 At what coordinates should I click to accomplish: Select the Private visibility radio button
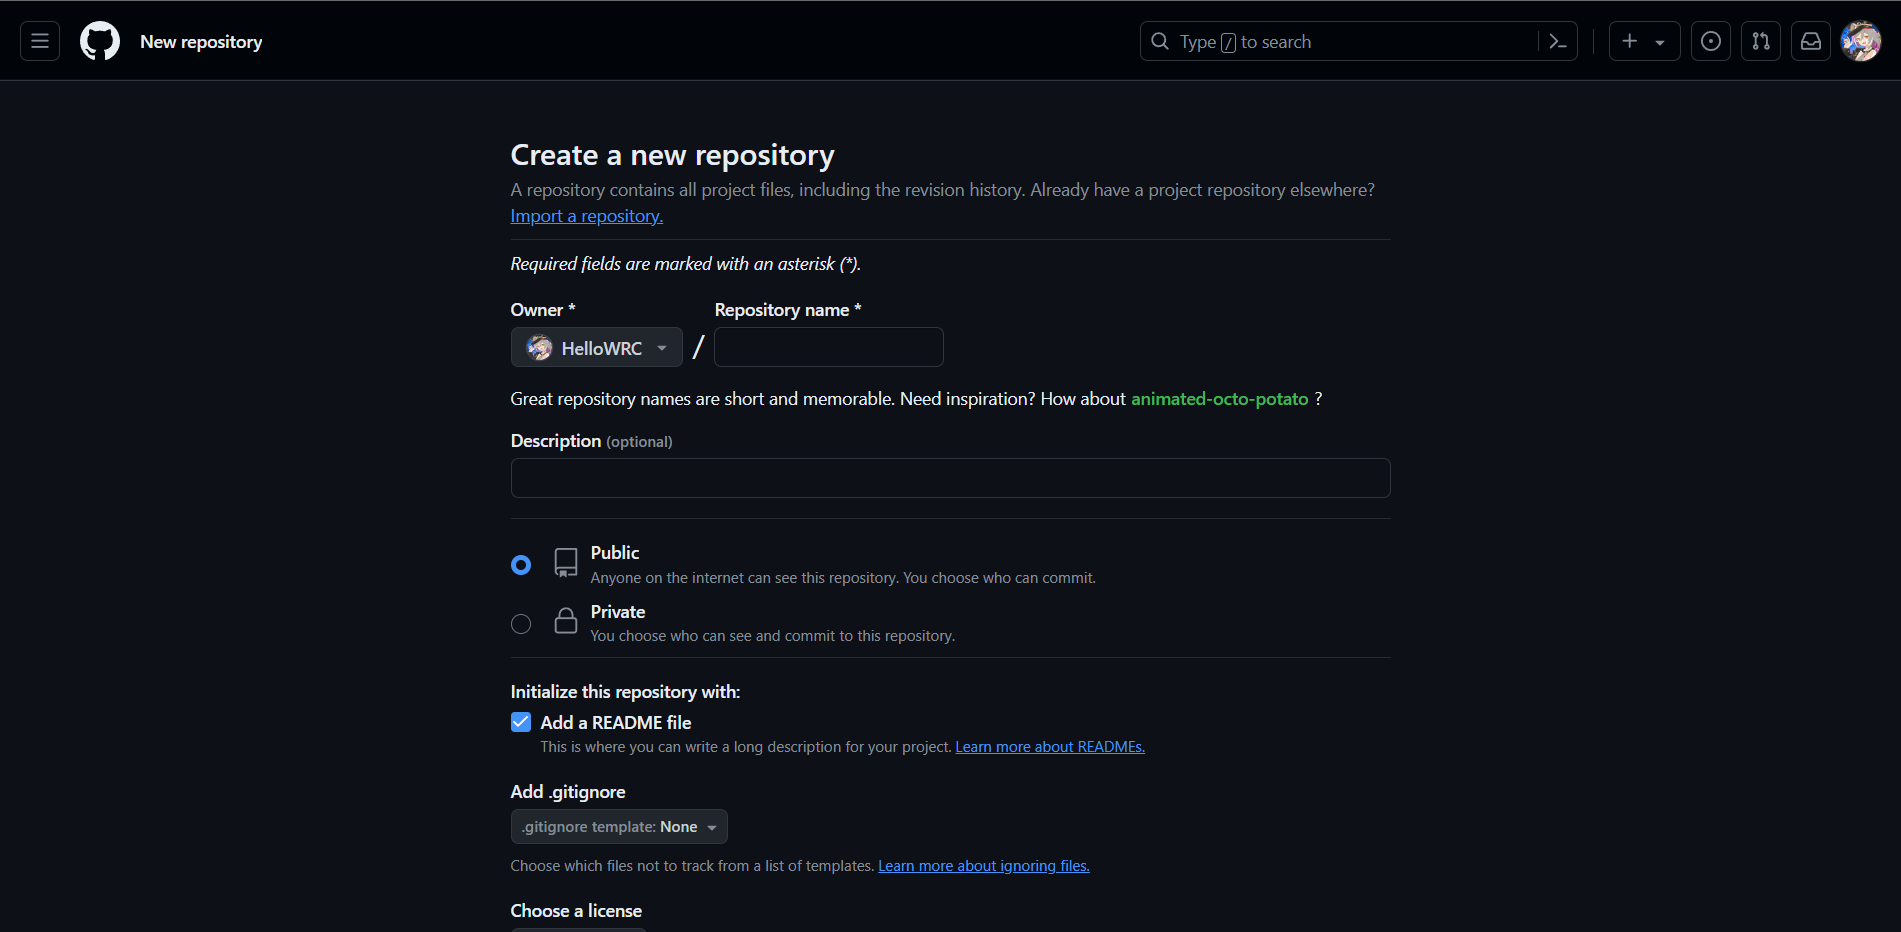coord(521,624)
